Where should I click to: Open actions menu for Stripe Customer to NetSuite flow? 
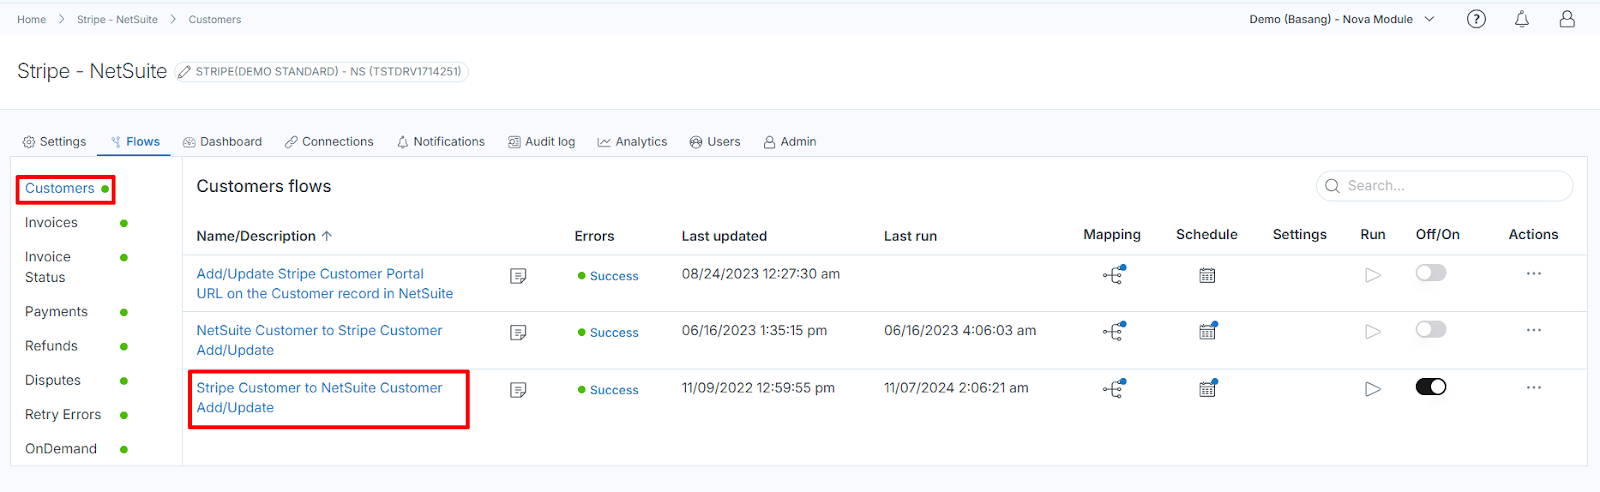[1533, 387]
